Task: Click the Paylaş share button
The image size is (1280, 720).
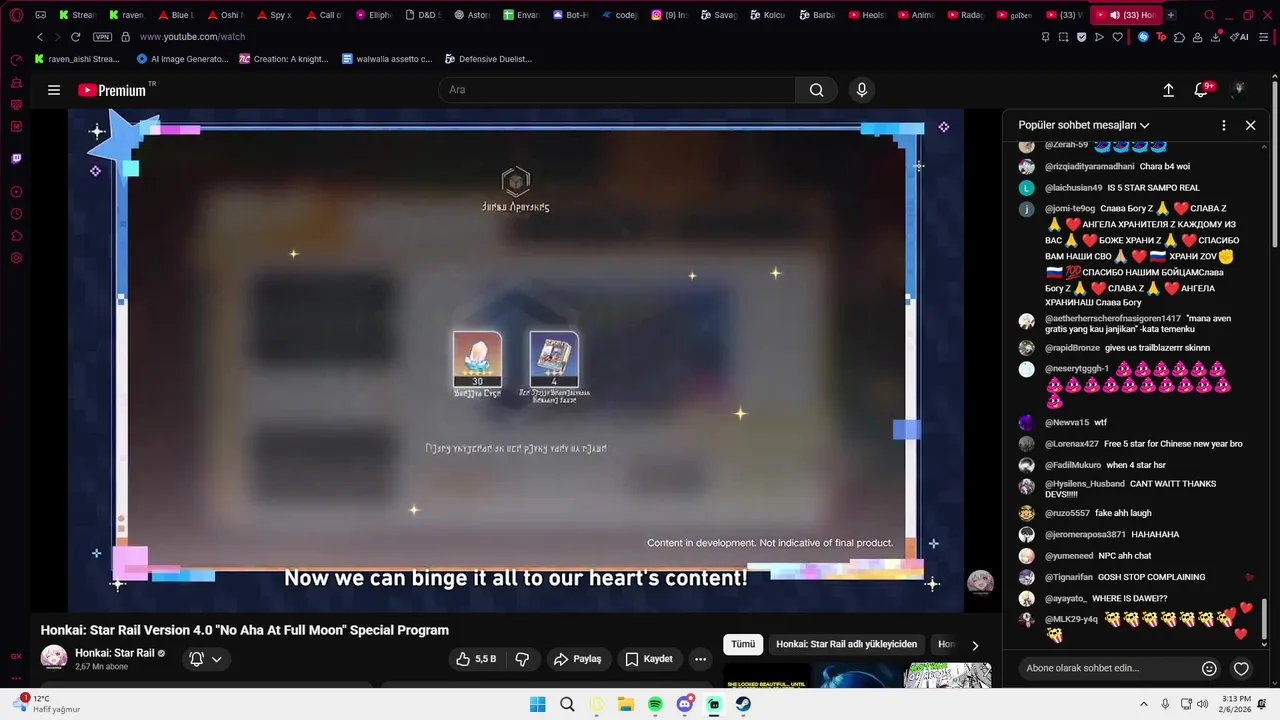Action: [578, 659]
